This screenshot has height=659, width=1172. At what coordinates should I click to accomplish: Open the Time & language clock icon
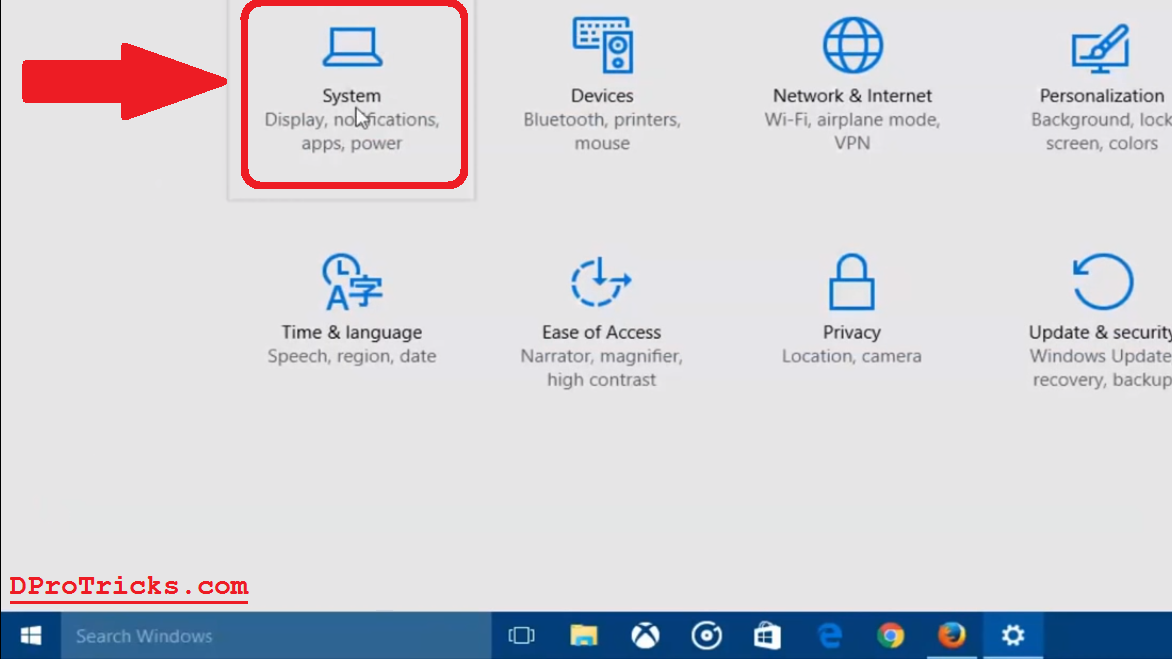(x=352, y=282)
